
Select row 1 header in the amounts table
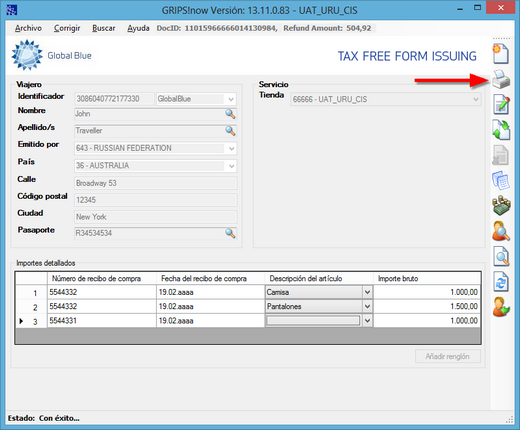coord(31,292)
